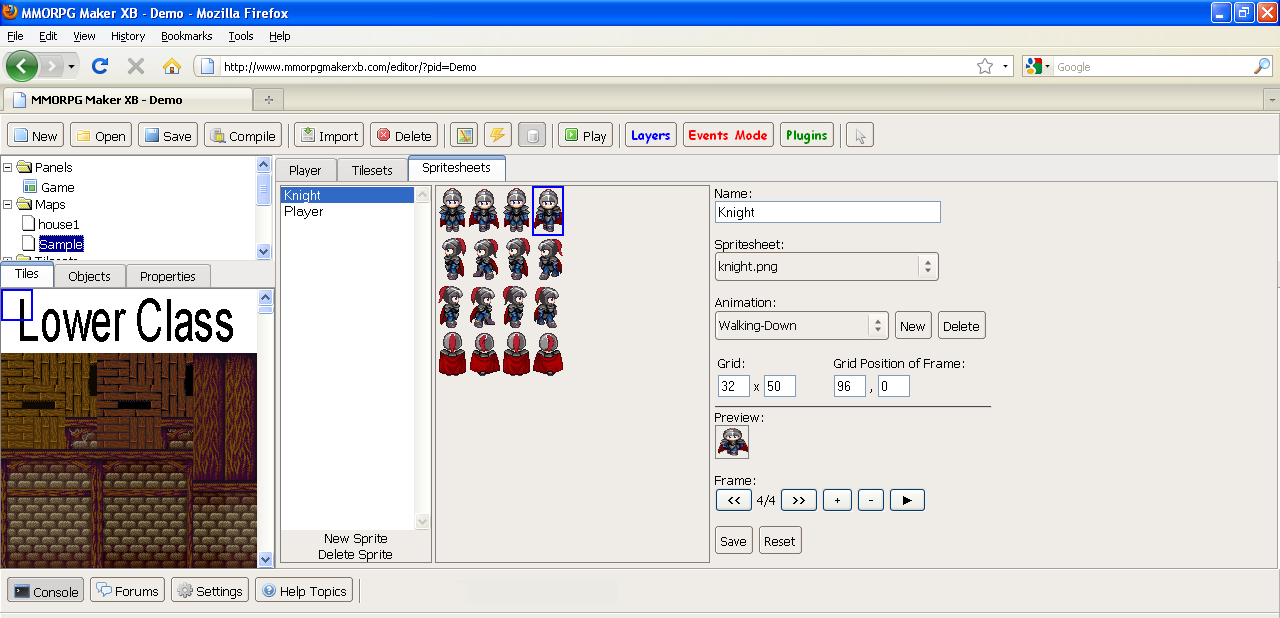Select the first tile in the tileset panel
The image size is (1280, 618).
(17, 305)
